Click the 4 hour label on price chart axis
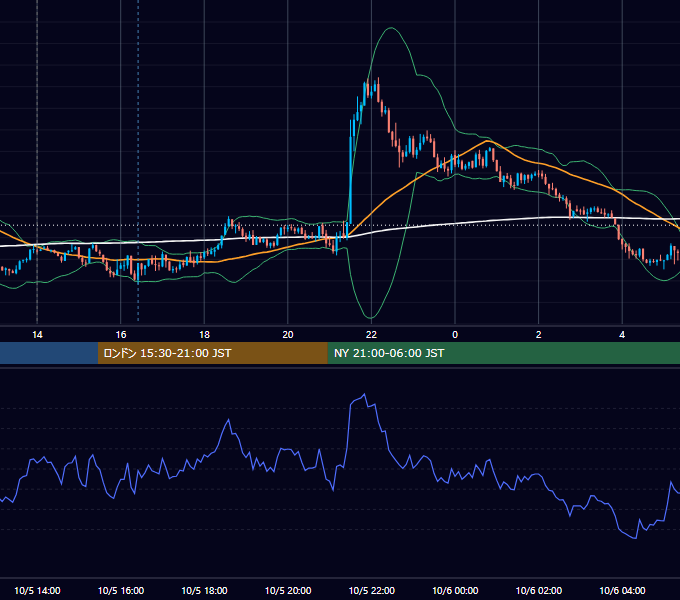This screenshot has width=680, height=600. [x=622, y=335]
